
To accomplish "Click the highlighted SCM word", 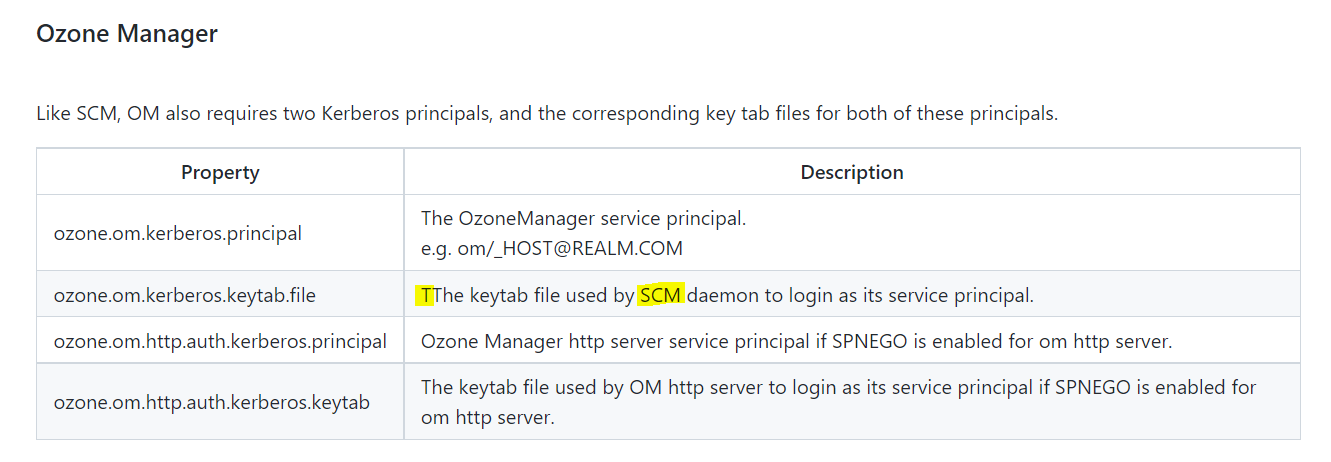I will (x=660, y=296).
